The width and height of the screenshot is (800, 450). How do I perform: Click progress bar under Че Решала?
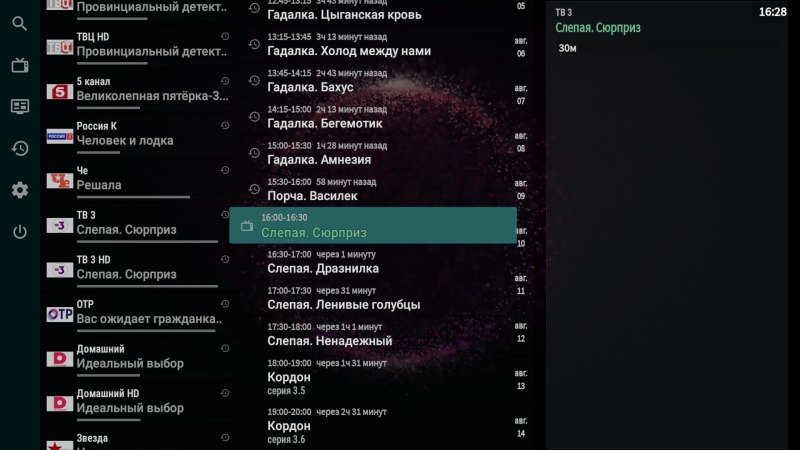[x=133, y=197]
